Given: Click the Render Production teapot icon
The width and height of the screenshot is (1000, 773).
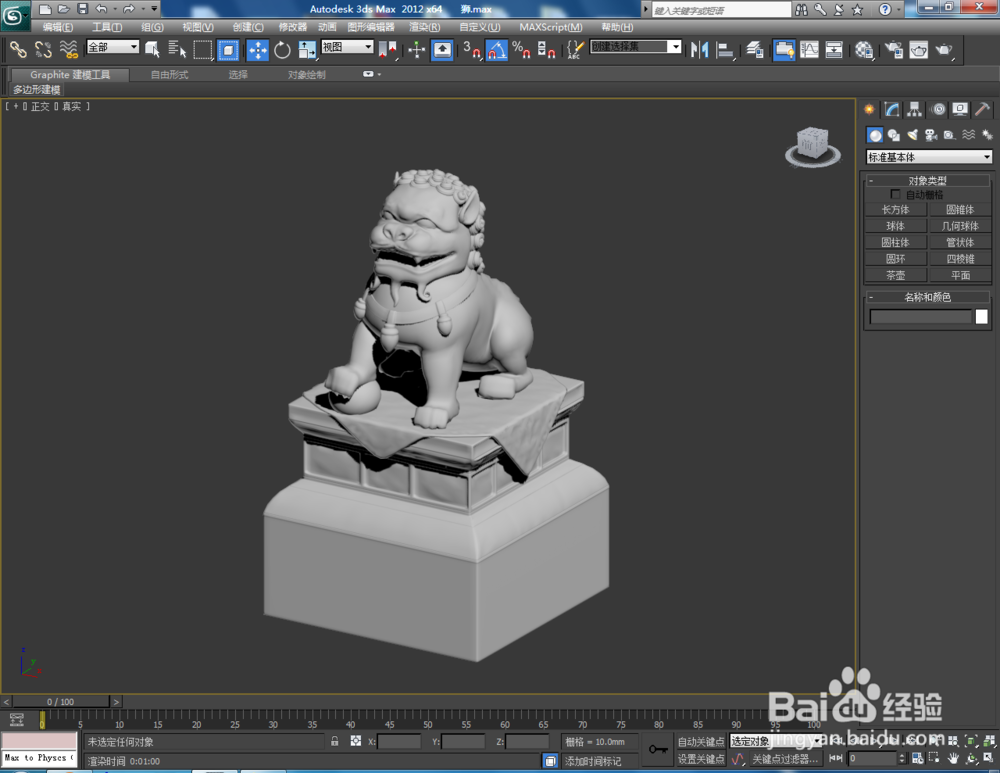Looking at the screenshot, I should (944, 49).
